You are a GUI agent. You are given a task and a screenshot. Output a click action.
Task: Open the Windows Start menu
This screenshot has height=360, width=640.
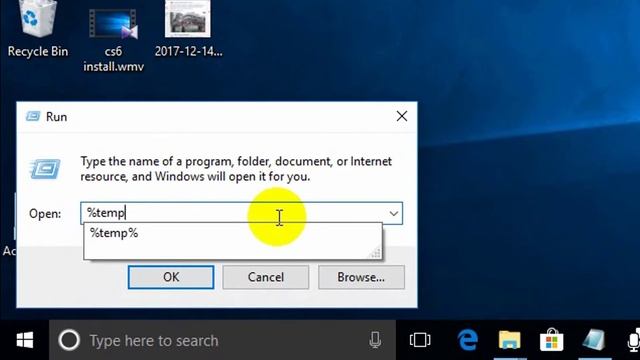tap(24, 340)
